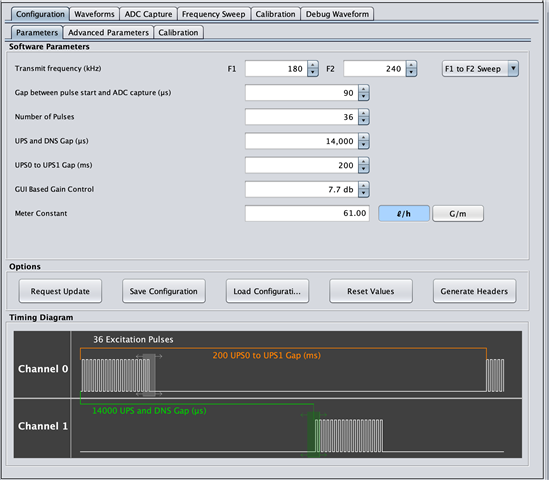Image resolution: width=549 pixels, height=480 pixels.
Task: Increase the UPS and DNS Gap value
Action: pyautogui.click(x=364, y=137)
